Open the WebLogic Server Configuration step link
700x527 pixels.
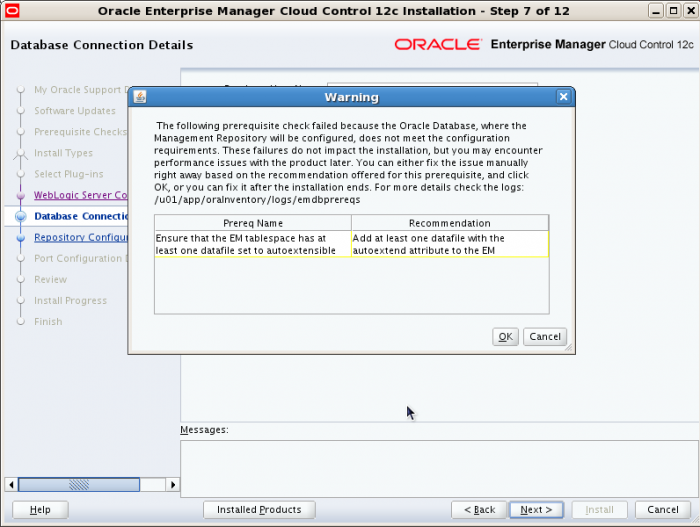81,195
